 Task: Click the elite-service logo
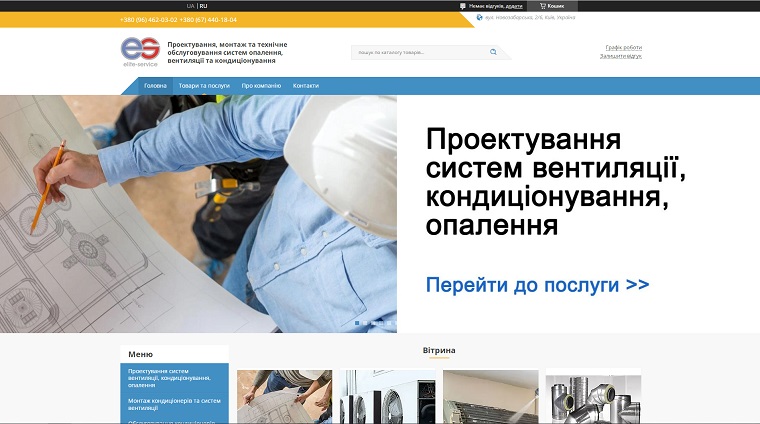tap(140, 51)
